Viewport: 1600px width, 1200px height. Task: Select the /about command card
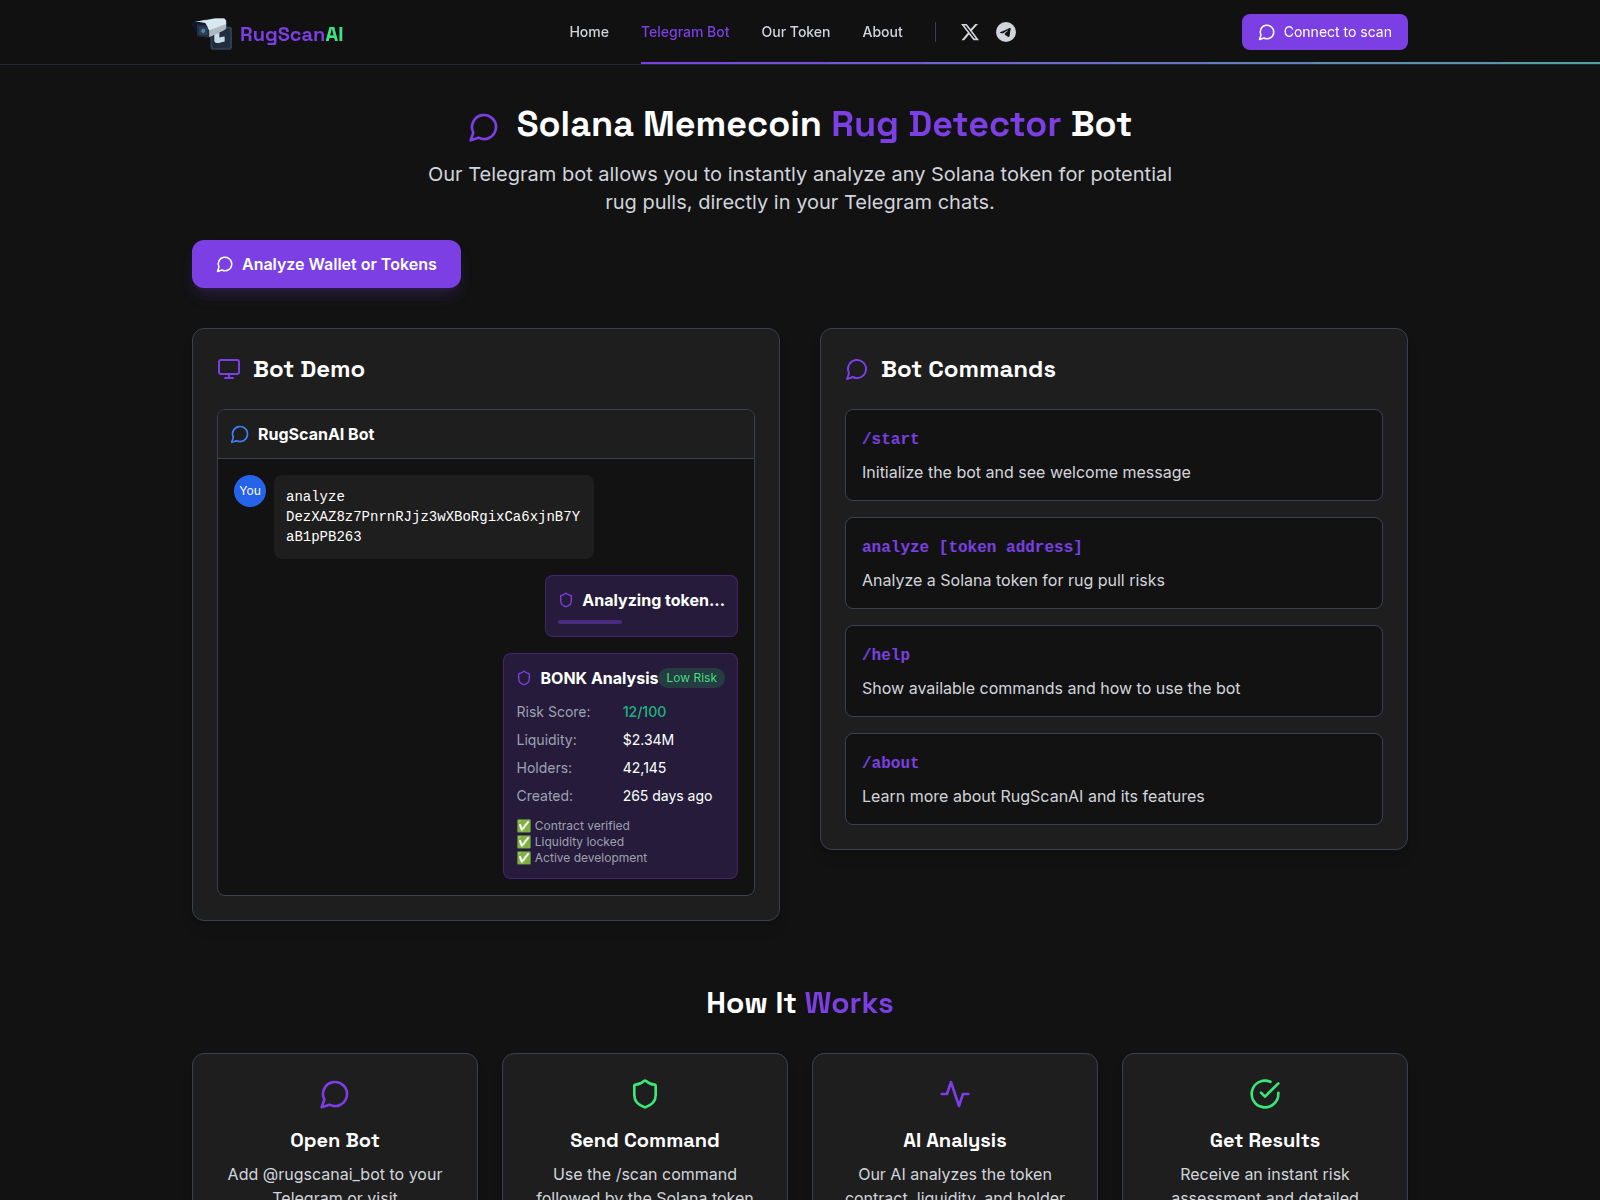point(1114,779)
